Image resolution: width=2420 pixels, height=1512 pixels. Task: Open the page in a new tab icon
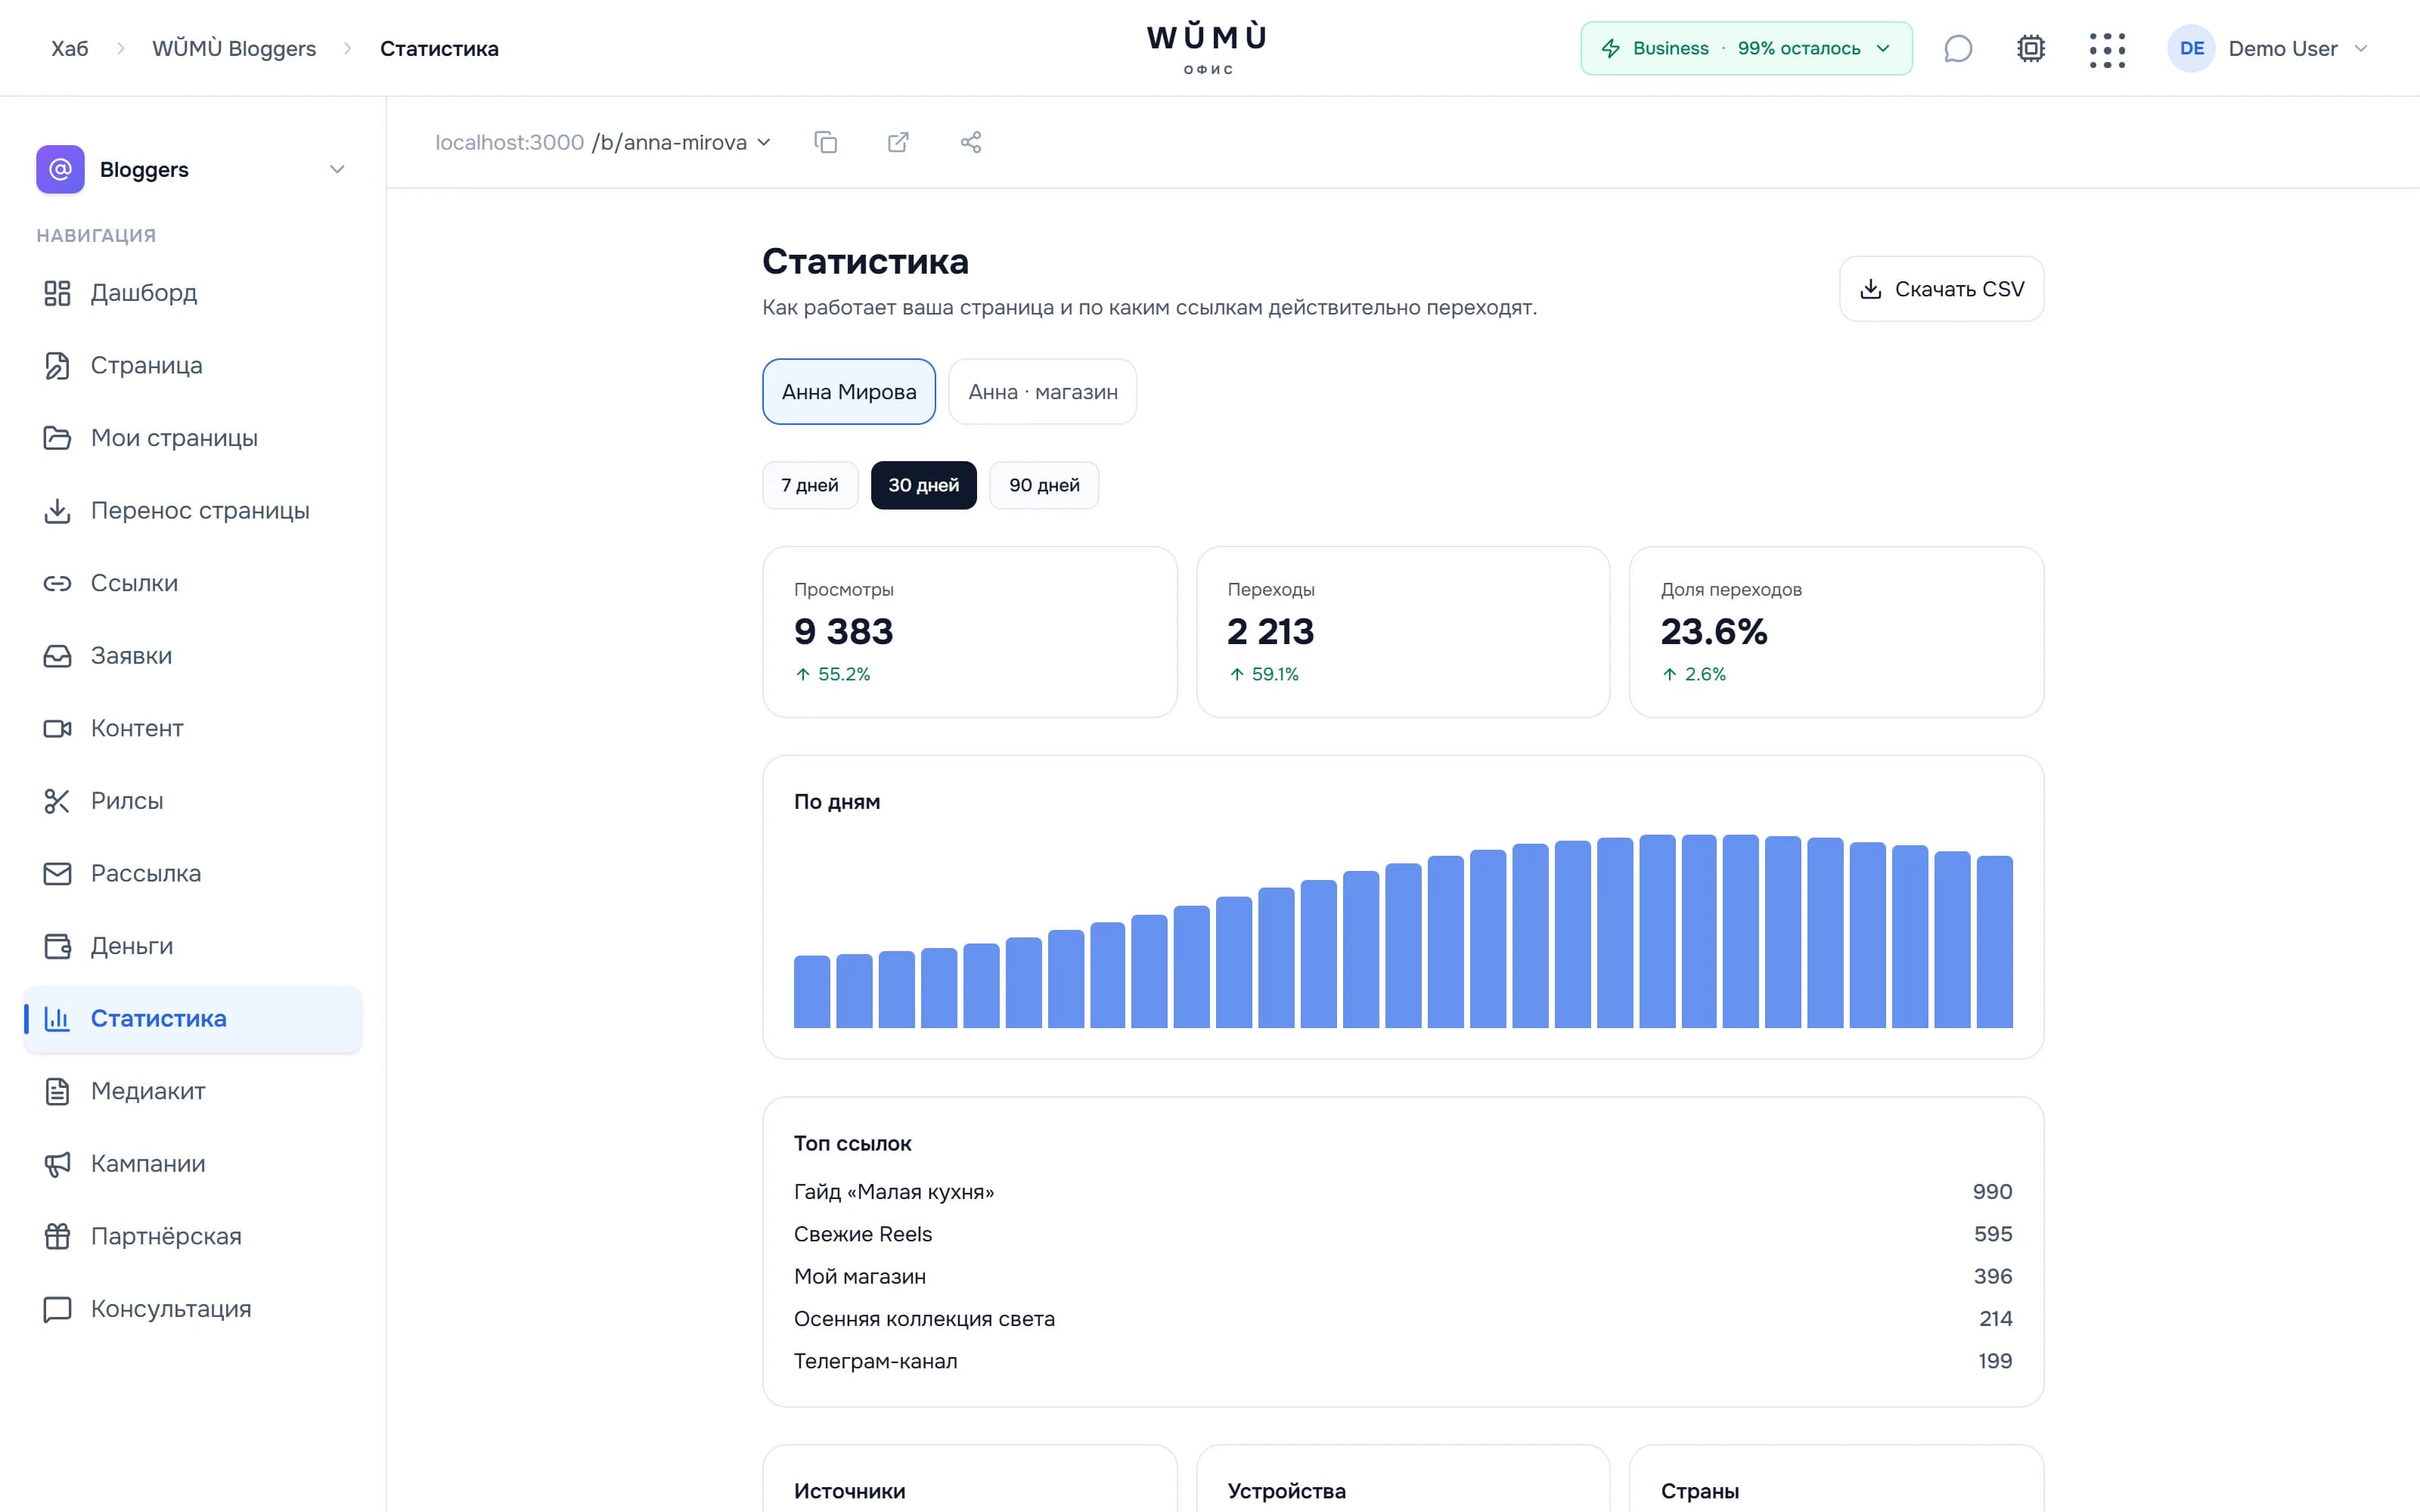(x=898, y=142)
